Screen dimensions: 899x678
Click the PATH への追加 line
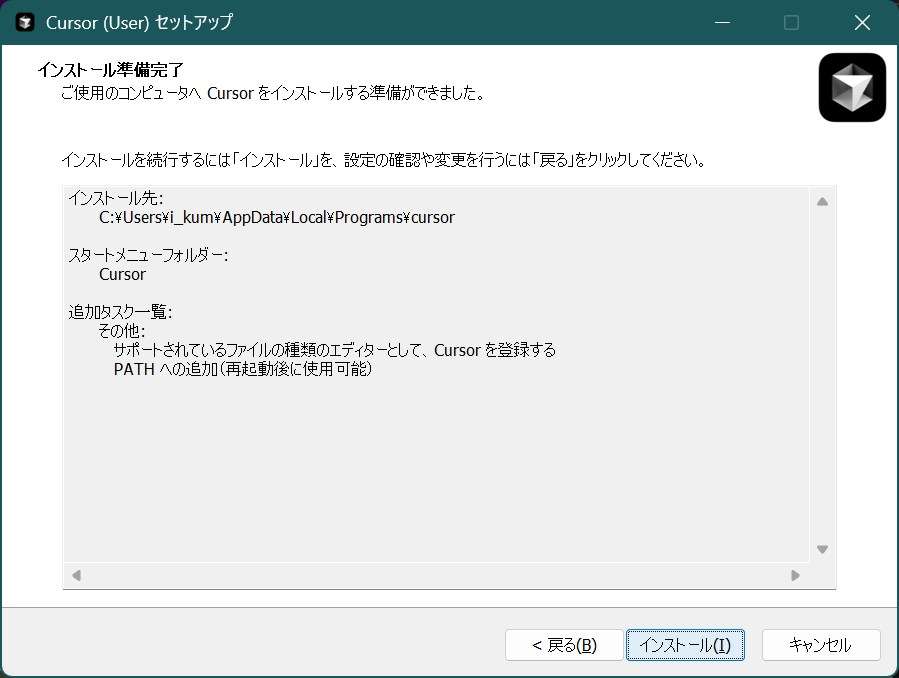point(243,369)
